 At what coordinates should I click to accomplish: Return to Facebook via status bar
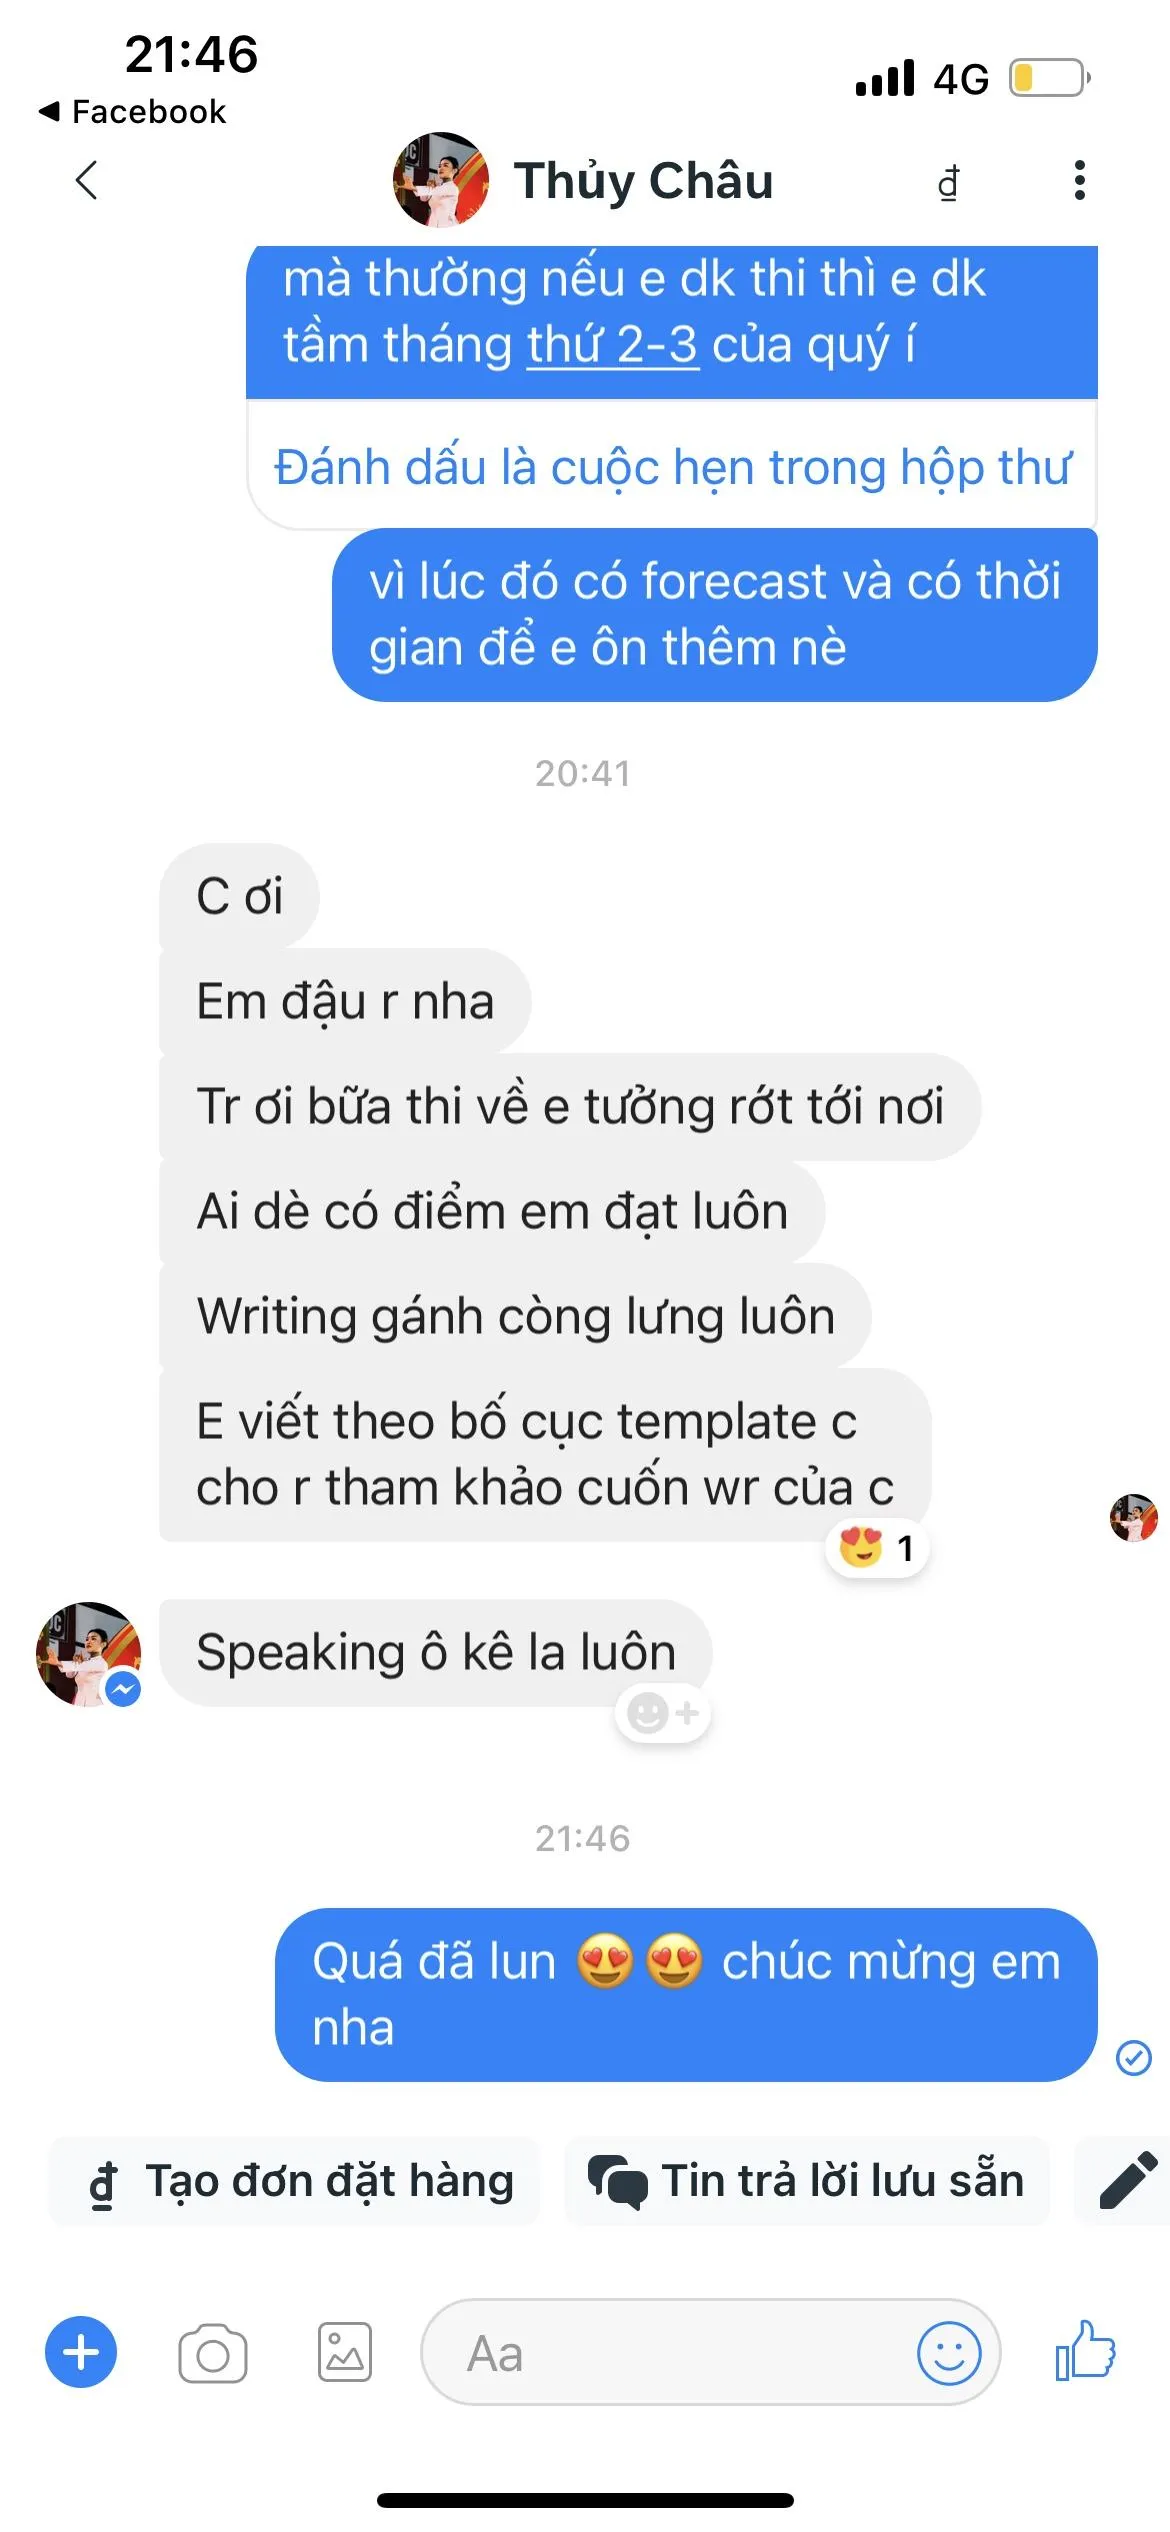[x=132, y=111]
